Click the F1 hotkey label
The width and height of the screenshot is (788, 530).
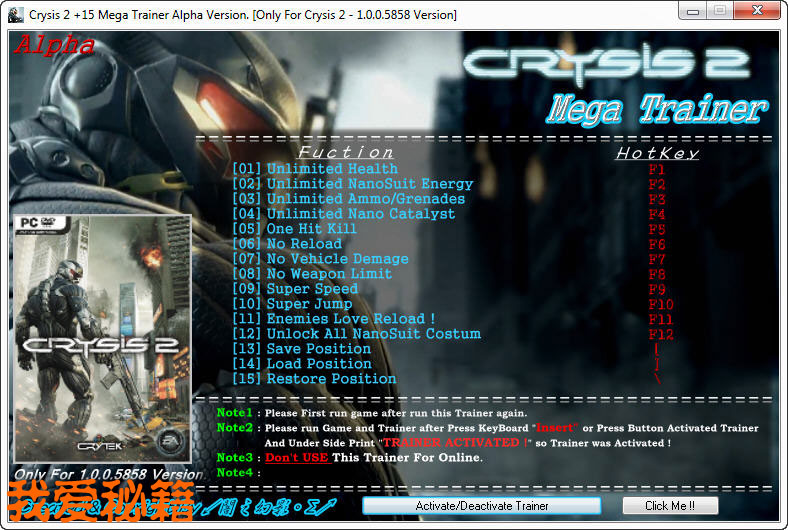[x=657, y=169]
